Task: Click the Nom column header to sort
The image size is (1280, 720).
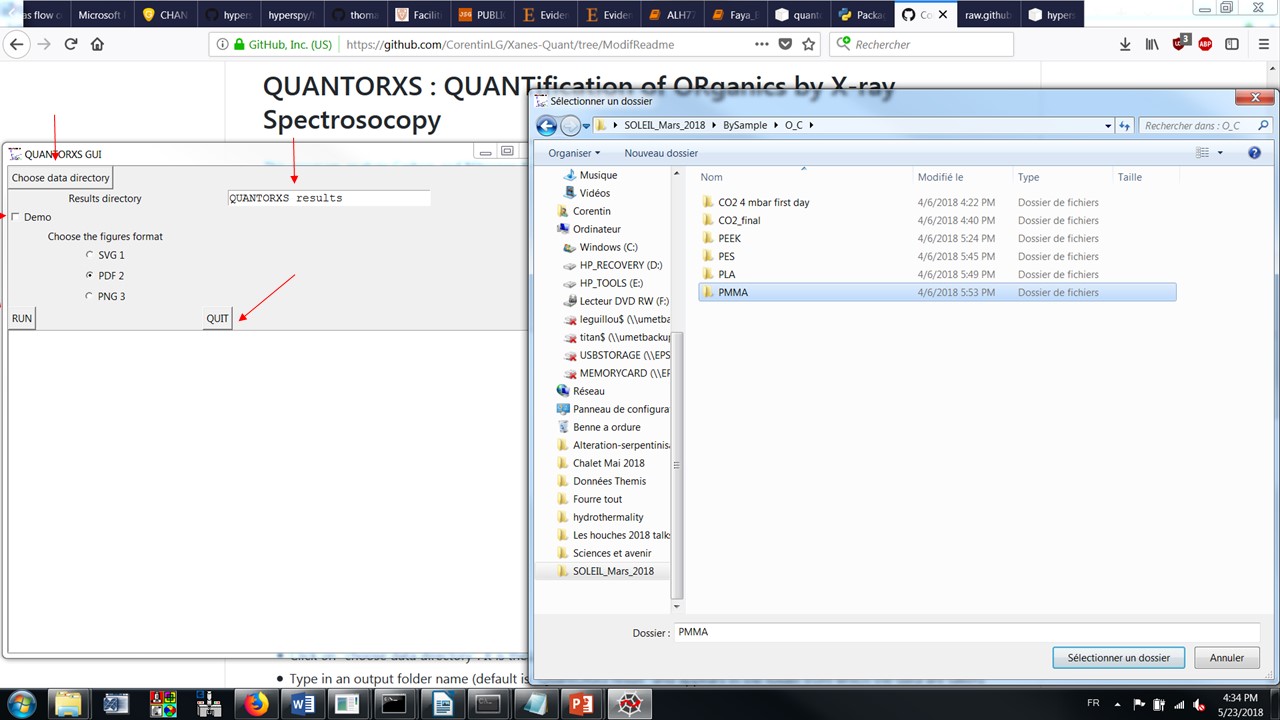Action: [711, 177]
